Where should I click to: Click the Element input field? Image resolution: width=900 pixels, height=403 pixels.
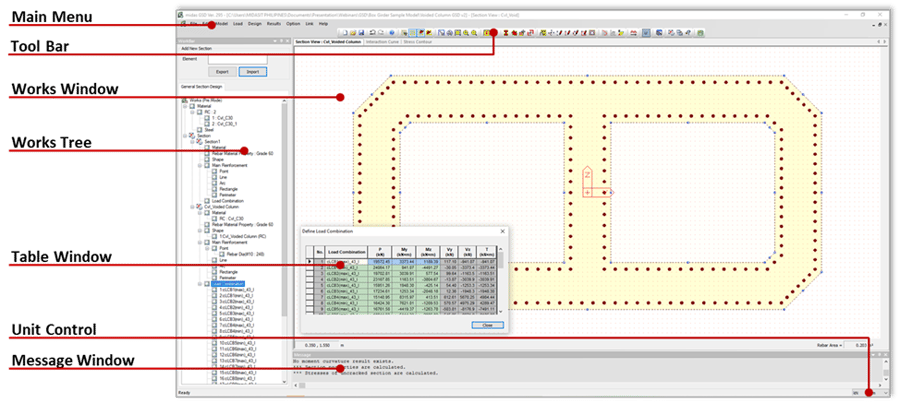click(237, 59)
